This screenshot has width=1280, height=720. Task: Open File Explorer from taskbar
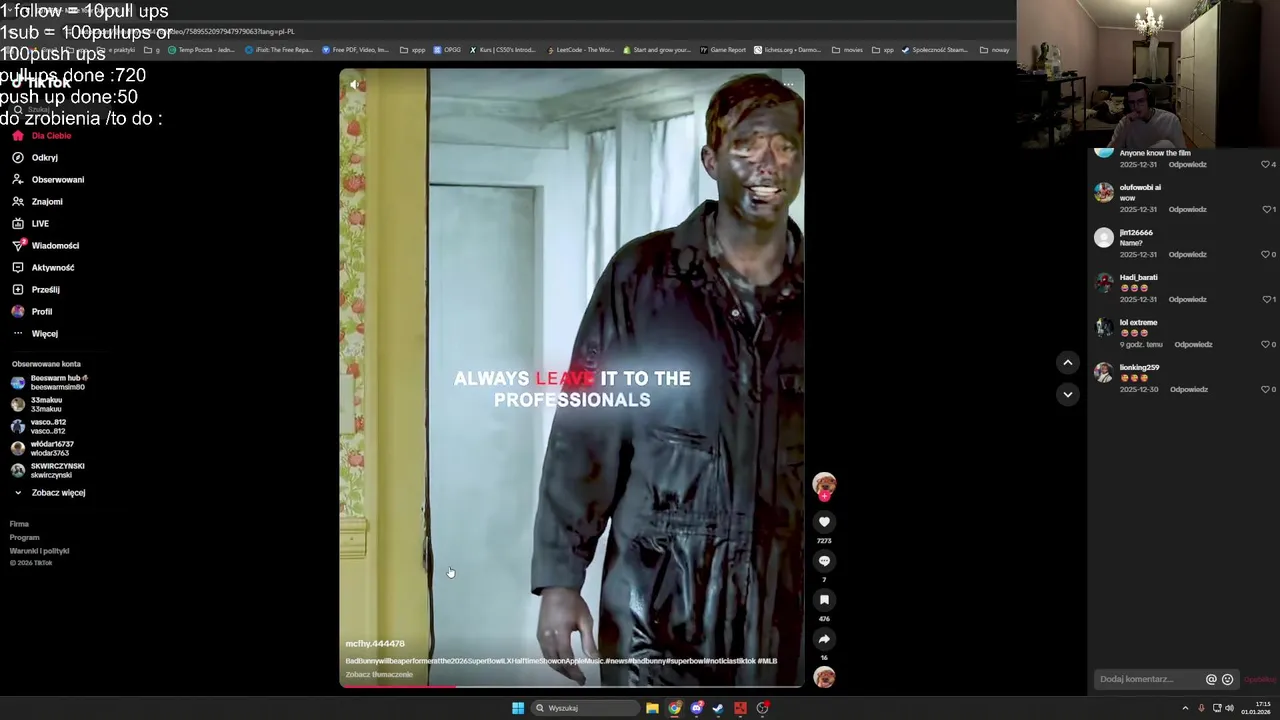[652, 708]
